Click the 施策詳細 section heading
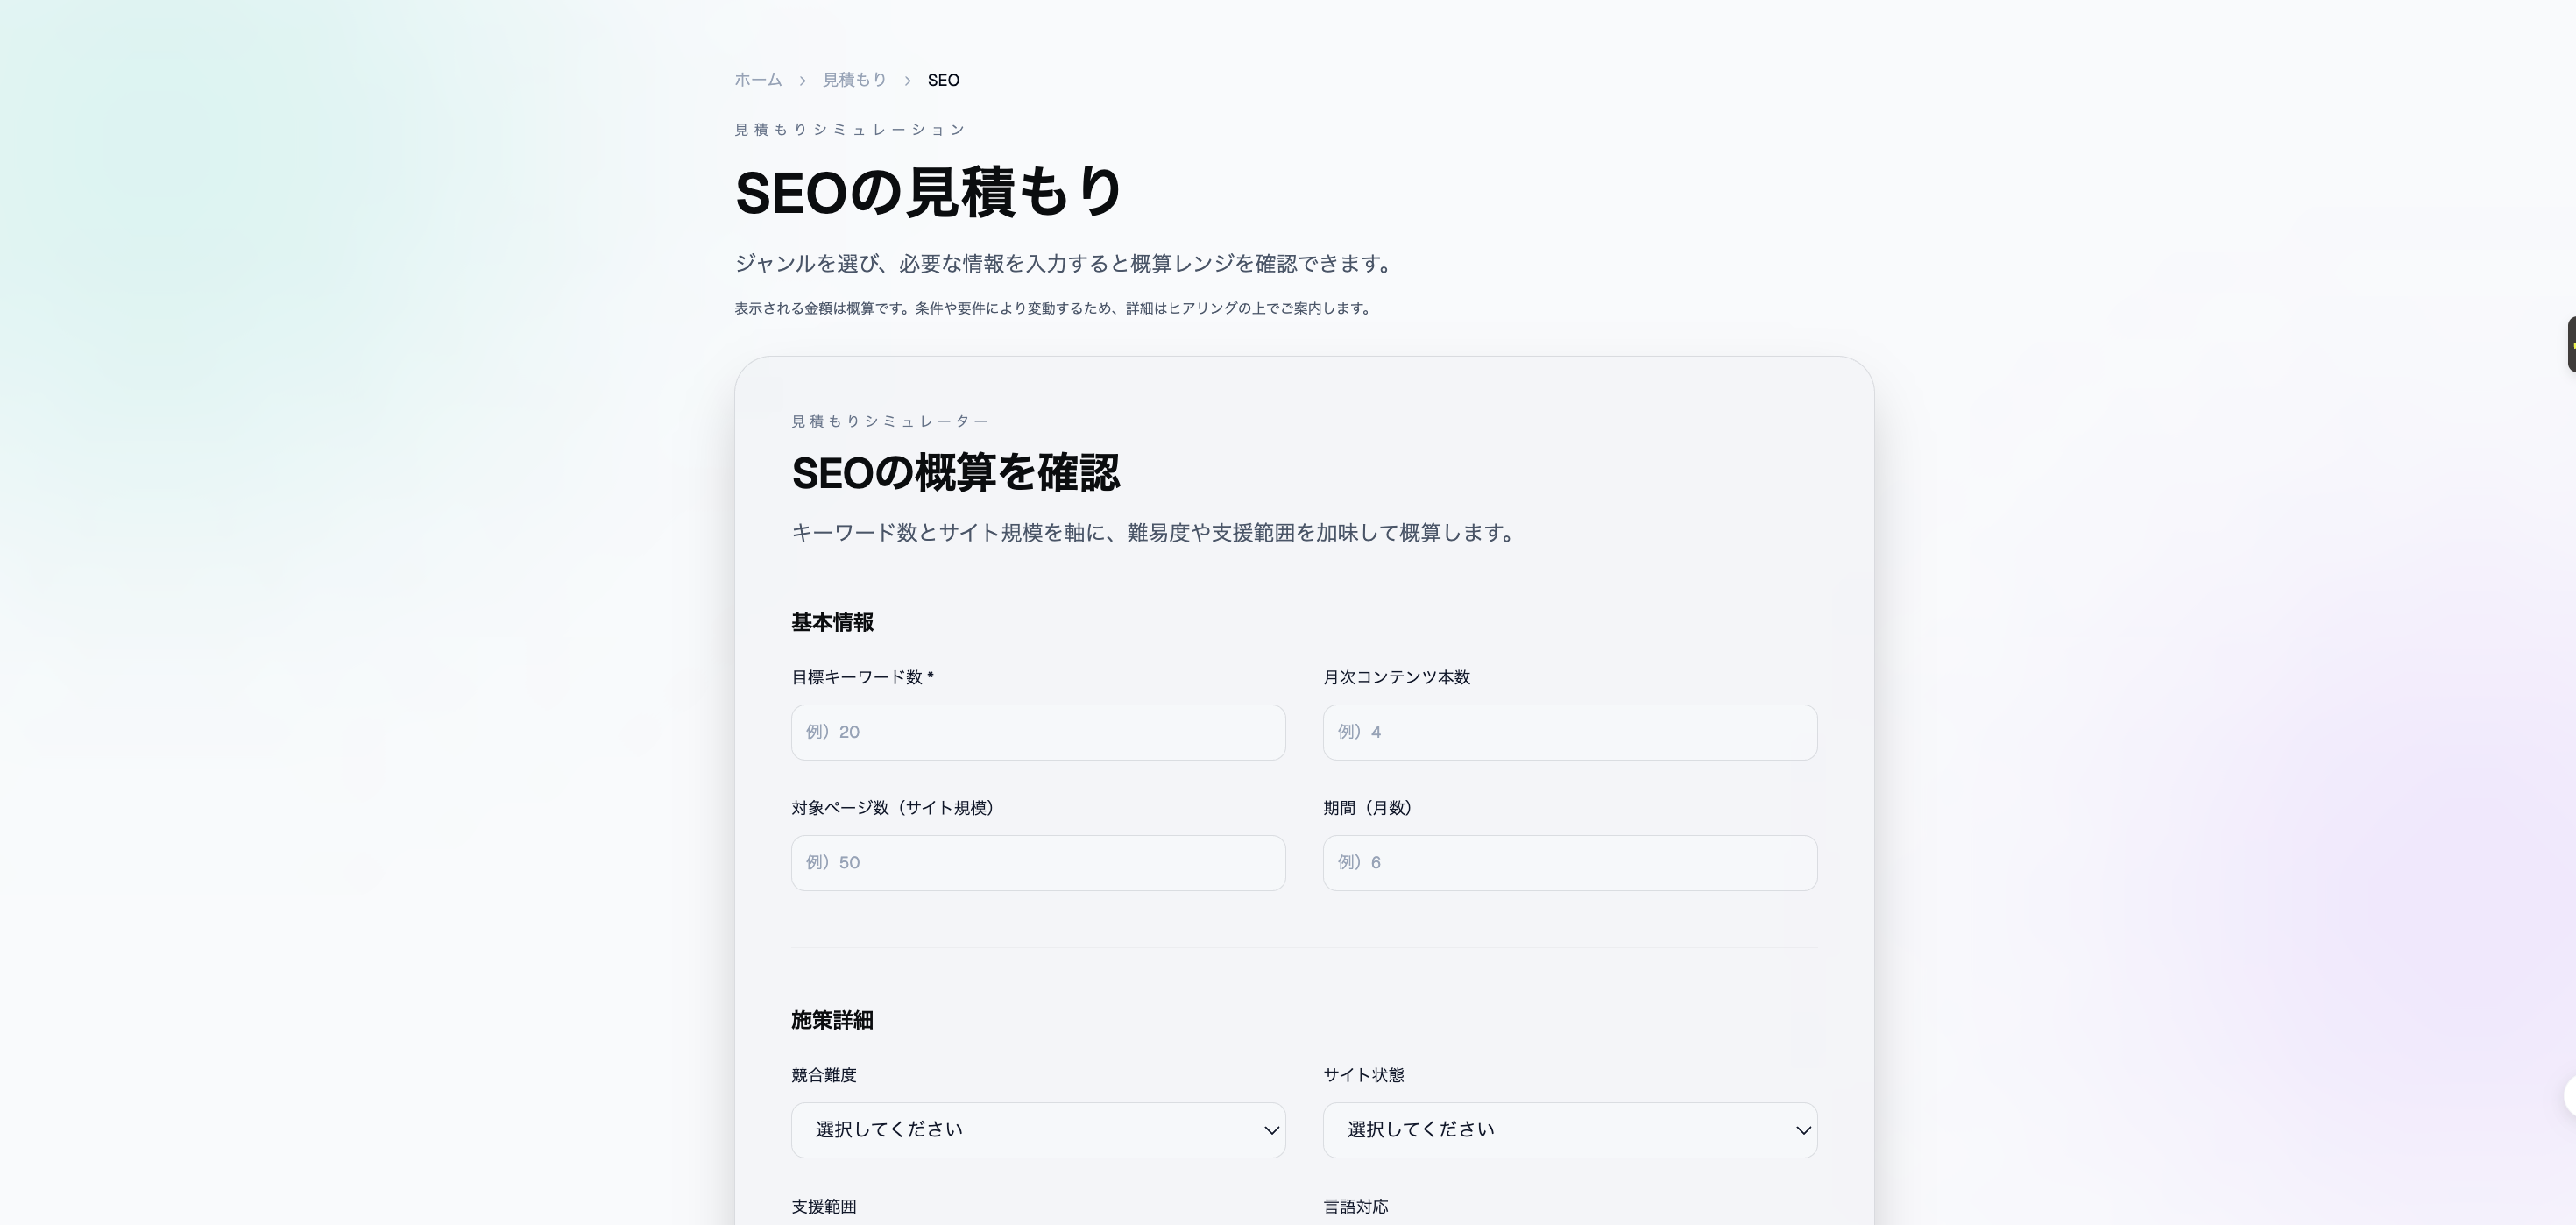Viewport: 2576px width, 1225px height. 832,1020
